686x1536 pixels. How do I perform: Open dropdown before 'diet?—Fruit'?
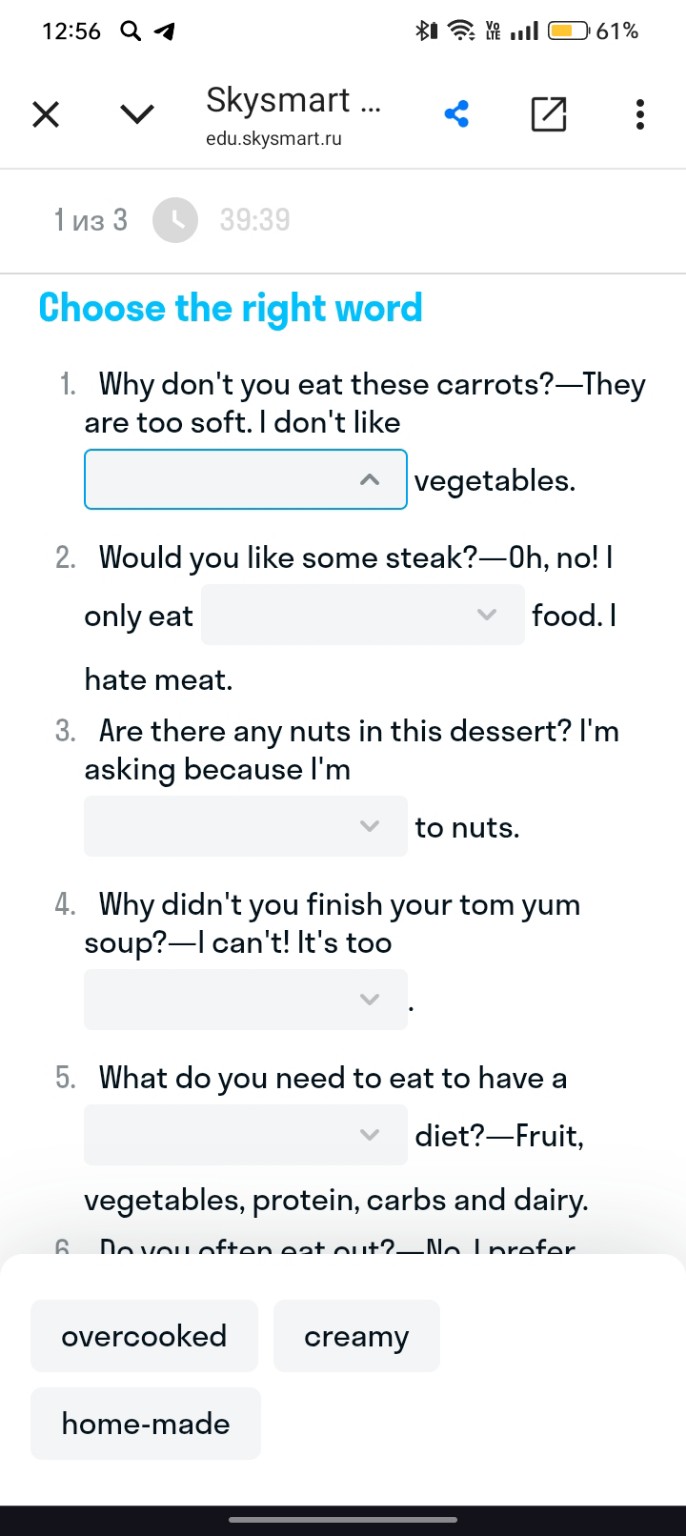[246, 1135]
